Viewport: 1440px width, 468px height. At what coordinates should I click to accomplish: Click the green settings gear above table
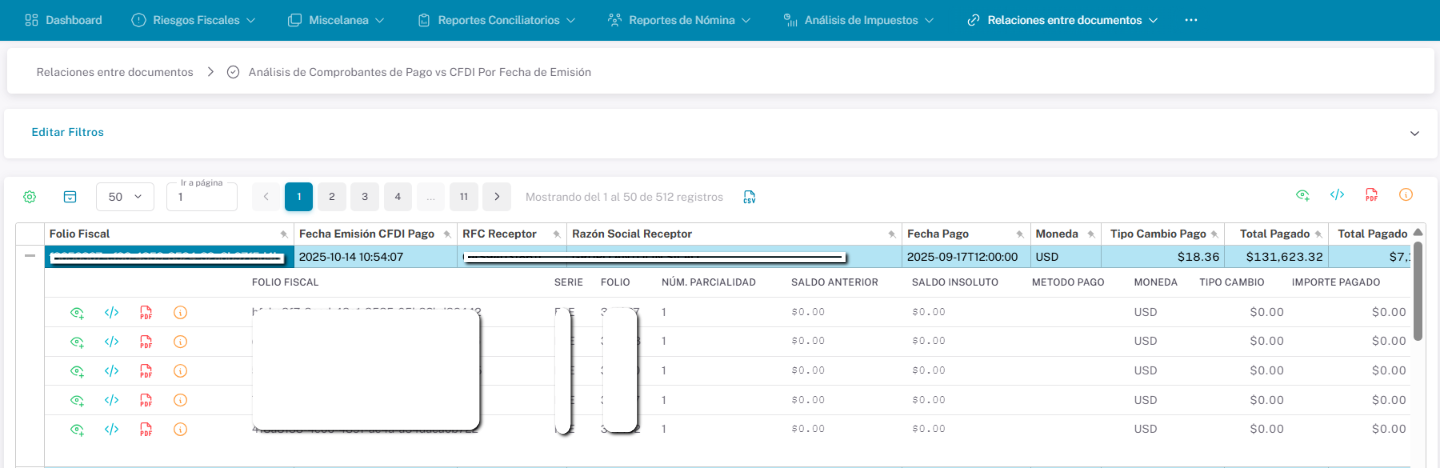point(30,197)
